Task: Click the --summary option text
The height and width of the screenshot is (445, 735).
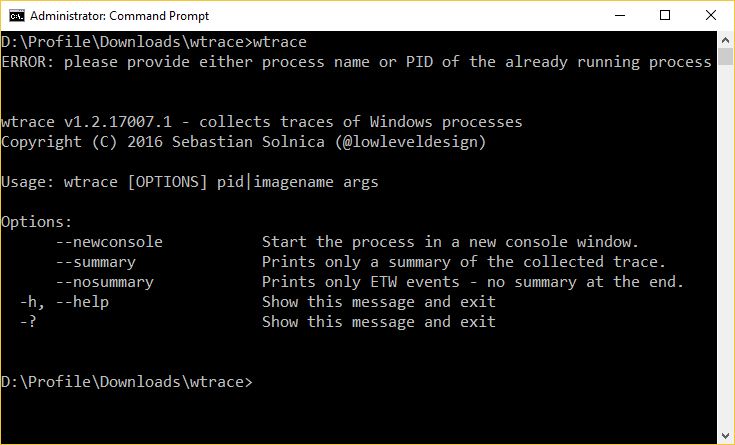Action: [96, 262]
